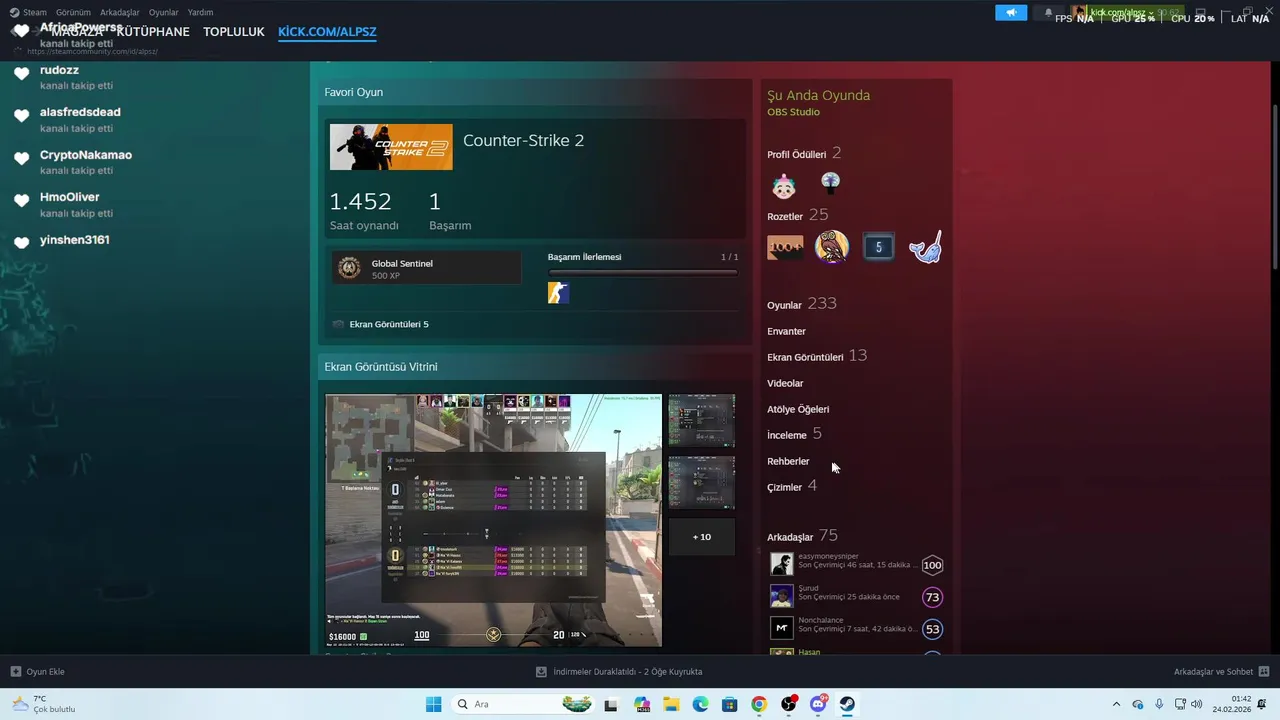This screenshot has height=720, width=1280.
Task: Open the Global Sentinel badge icon
Action: click(349, 268)
